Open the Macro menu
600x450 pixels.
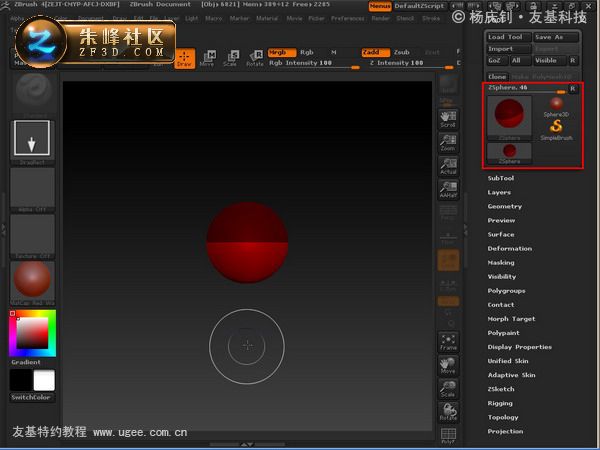click(x=214, y=18)
